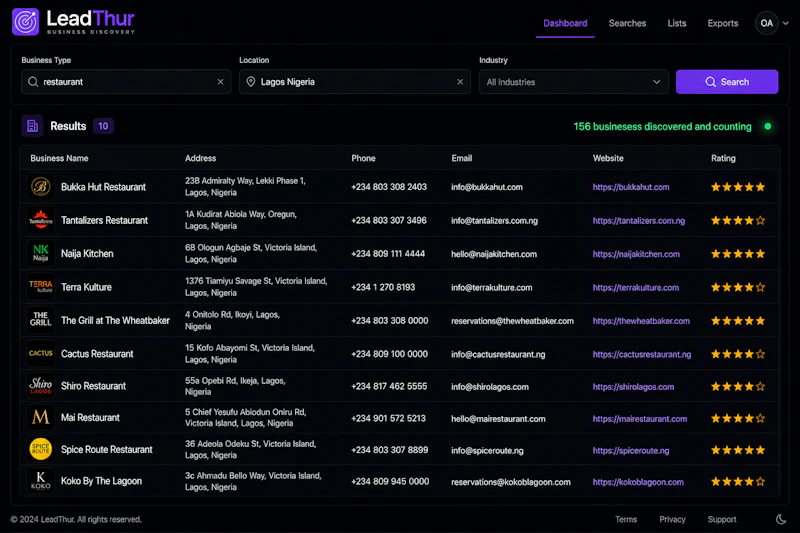The width and height of the screenshot is (800, 533).
Task: Open the cactusrestaurant.ng website link
Action: click(x=642, y=354)
